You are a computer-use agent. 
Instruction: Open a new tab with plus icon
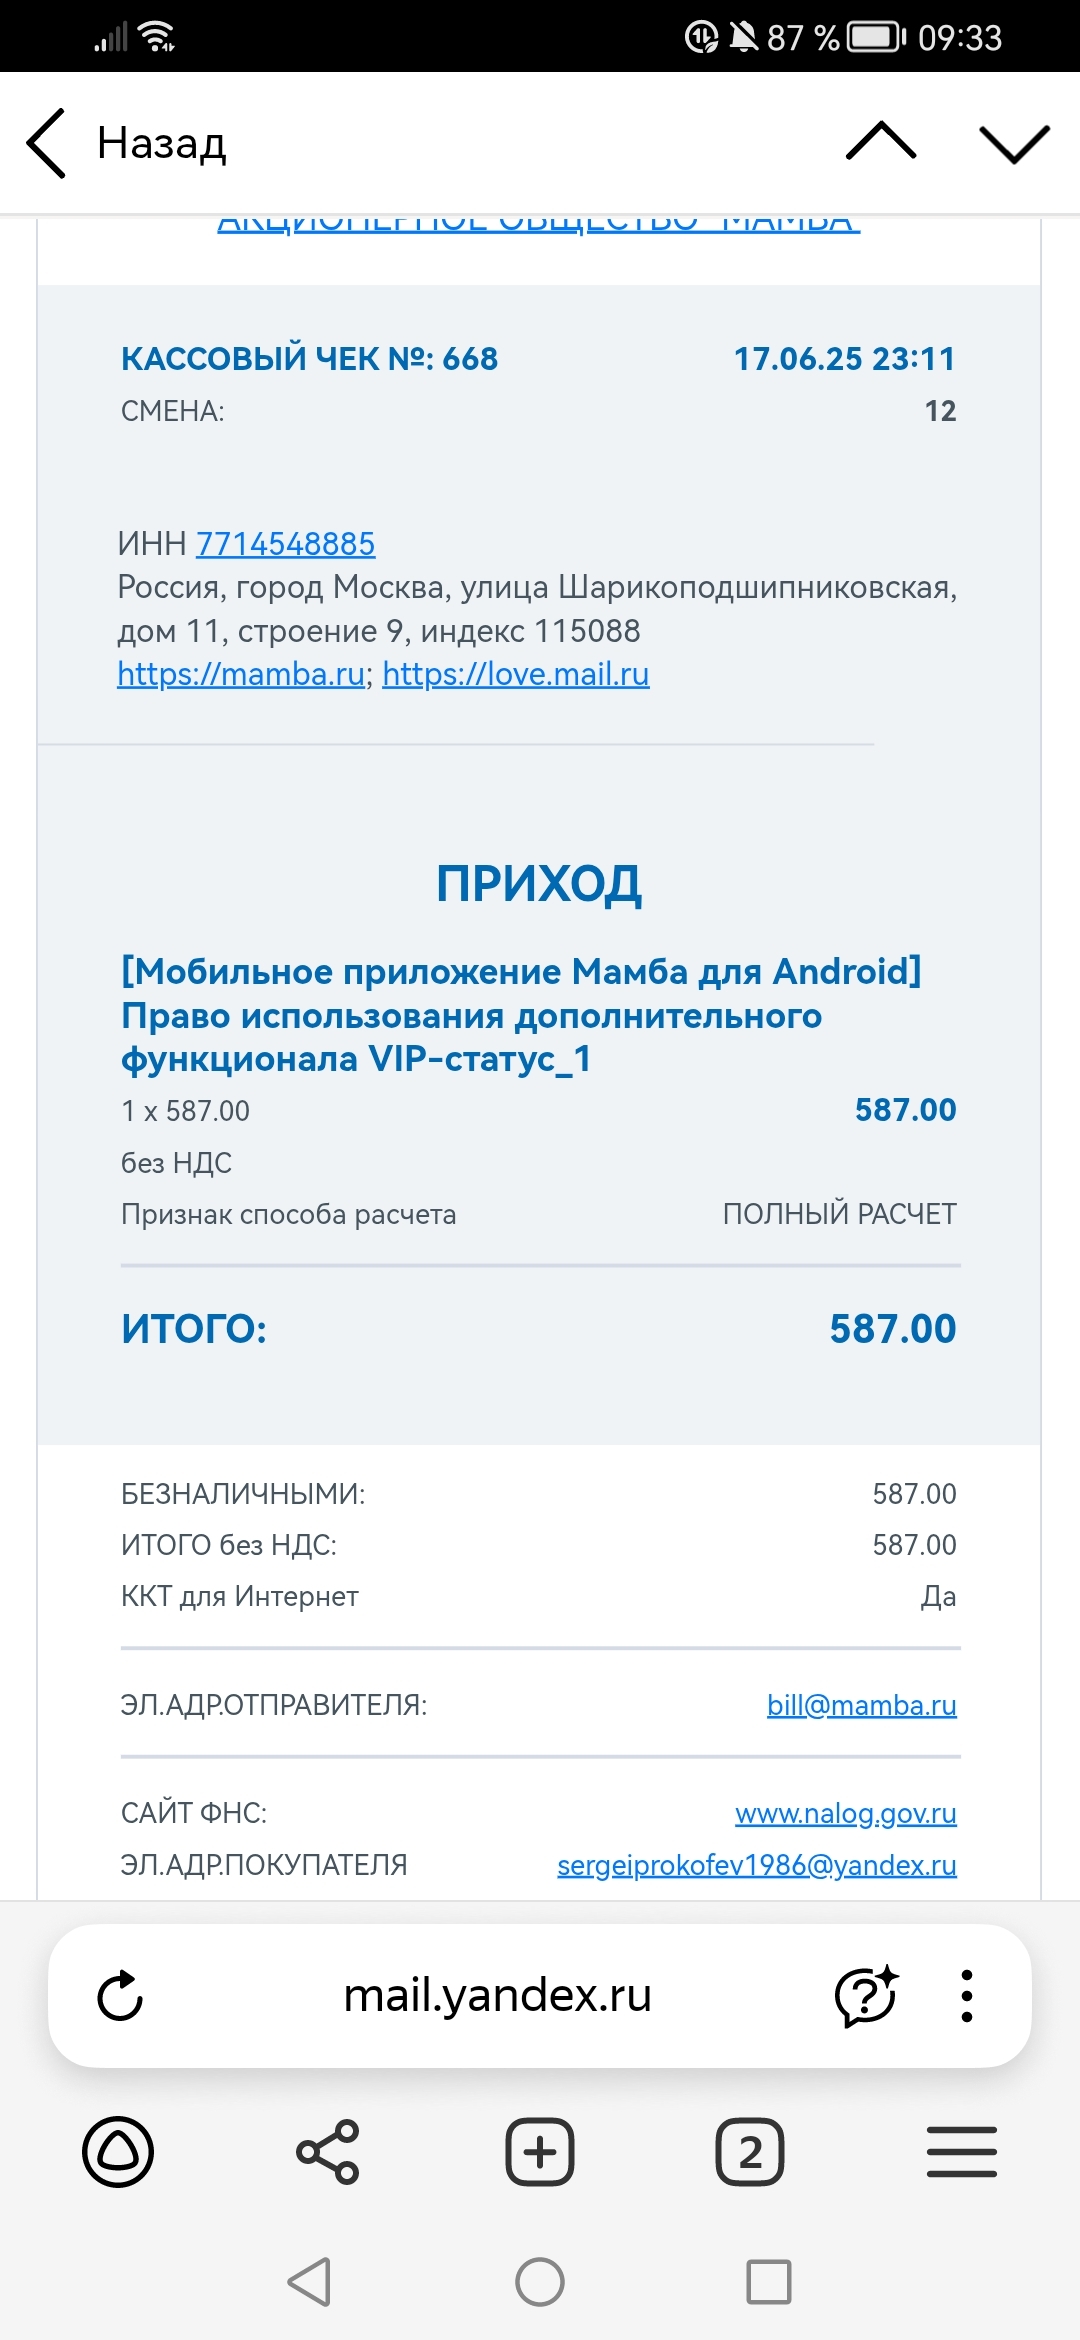540,2152
